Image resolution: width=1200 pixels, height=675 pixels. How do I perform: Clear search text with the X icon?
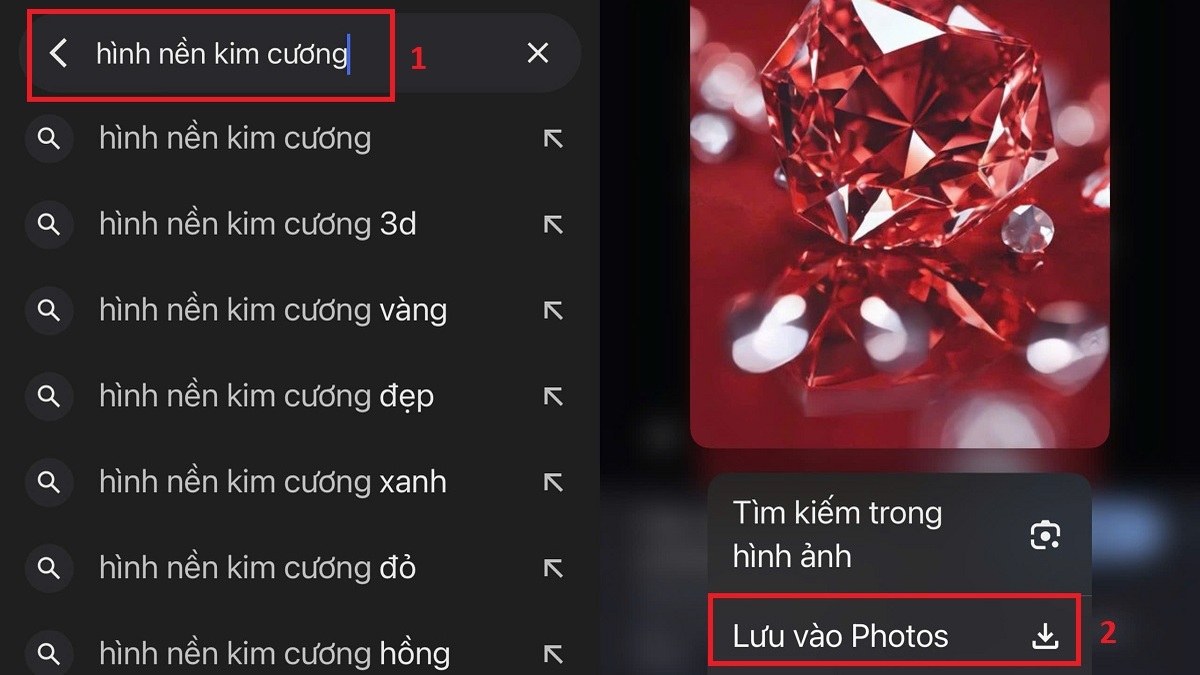click(538, 53)
